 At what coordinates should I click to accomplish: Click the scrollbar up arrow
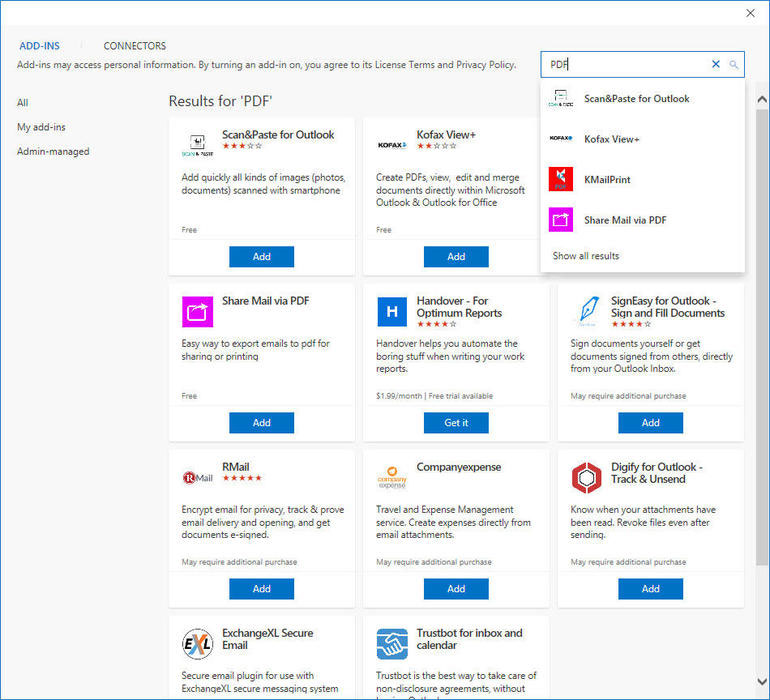pyautogui.click(x=762, y=100)
